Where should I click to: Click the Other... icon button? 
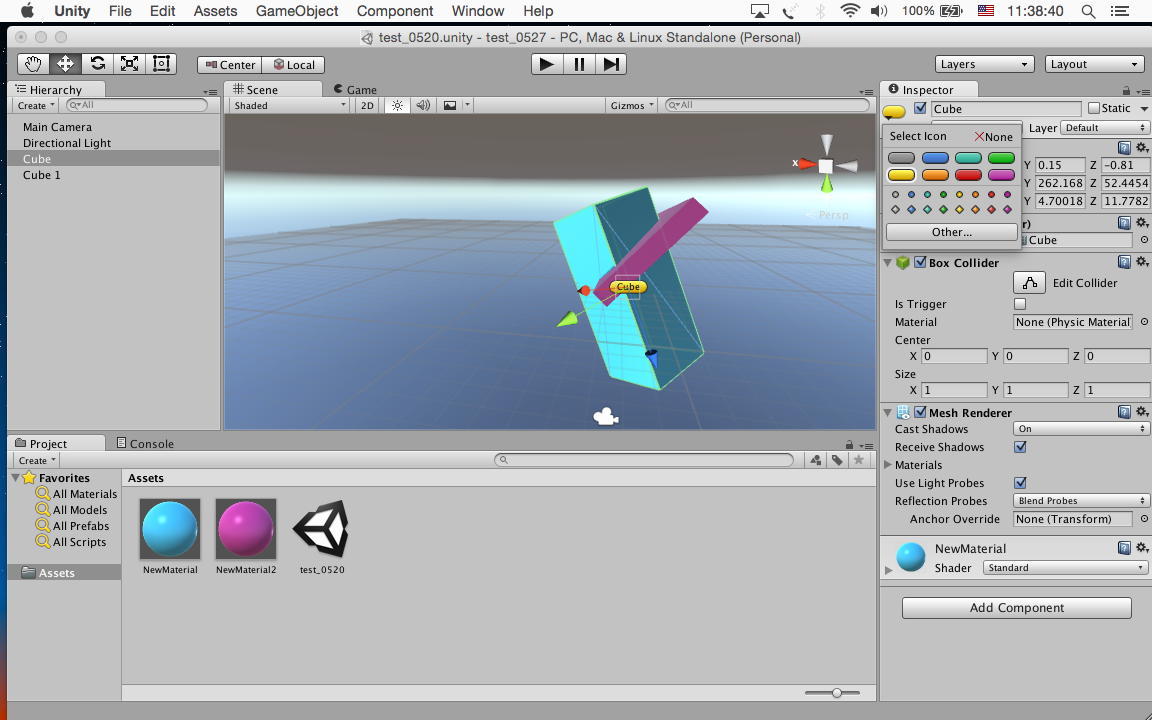click(x=951, y=232)
